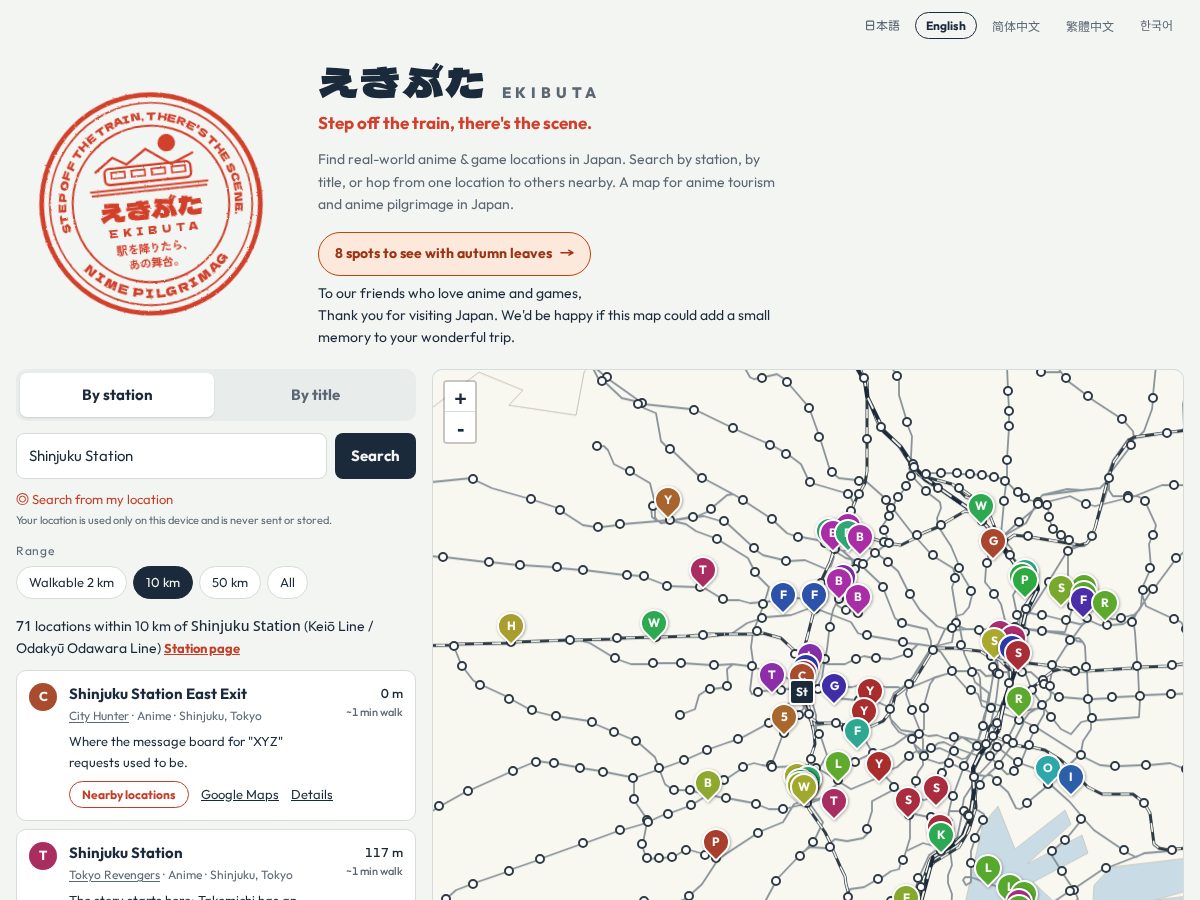This screenshot has width=1200, height=900.
Task: Open the purple F map marker
Action: click(x=1082, y=600)
